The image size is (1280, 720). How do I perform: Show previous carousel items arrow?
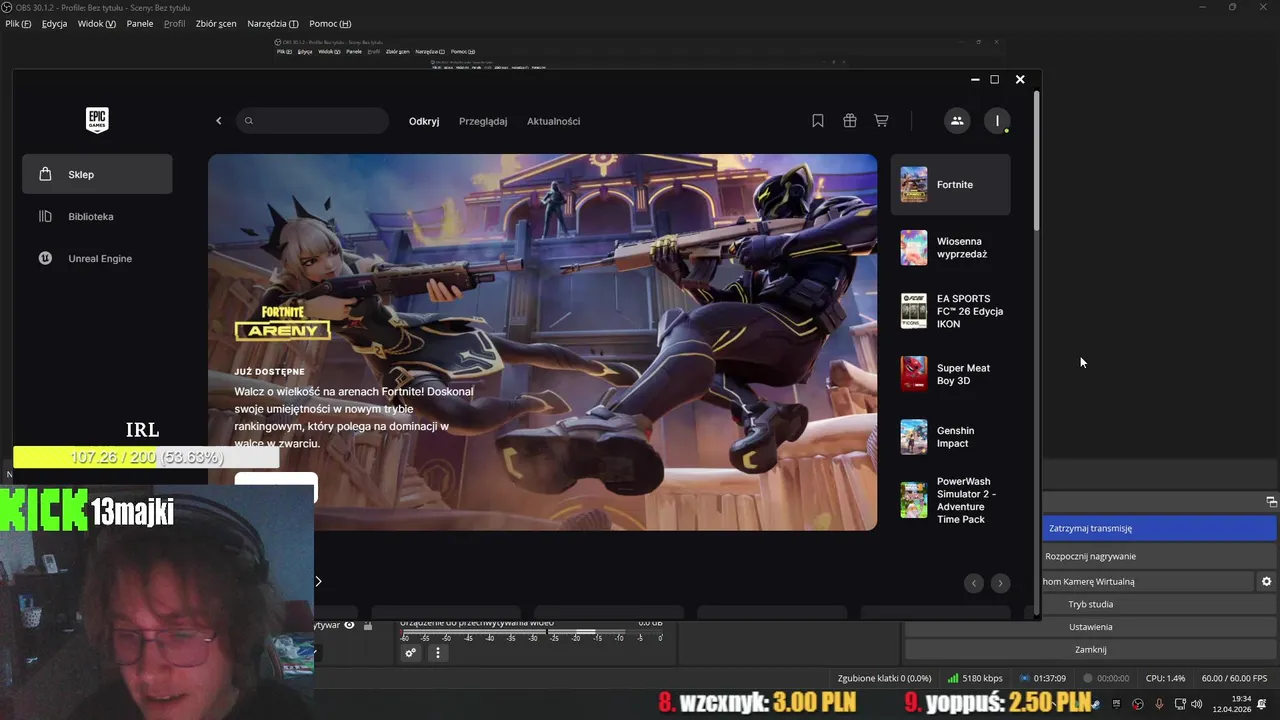click(x=974, y=583)
